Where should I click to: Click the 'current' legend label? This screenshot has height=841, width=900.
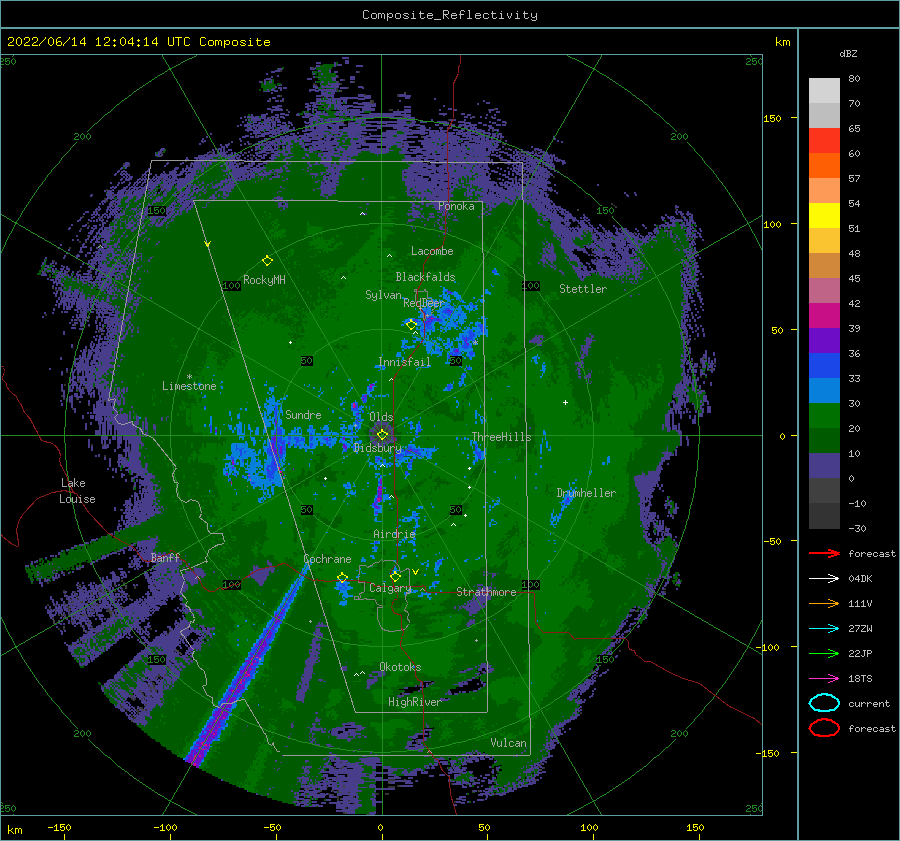[x=868, y=703]
